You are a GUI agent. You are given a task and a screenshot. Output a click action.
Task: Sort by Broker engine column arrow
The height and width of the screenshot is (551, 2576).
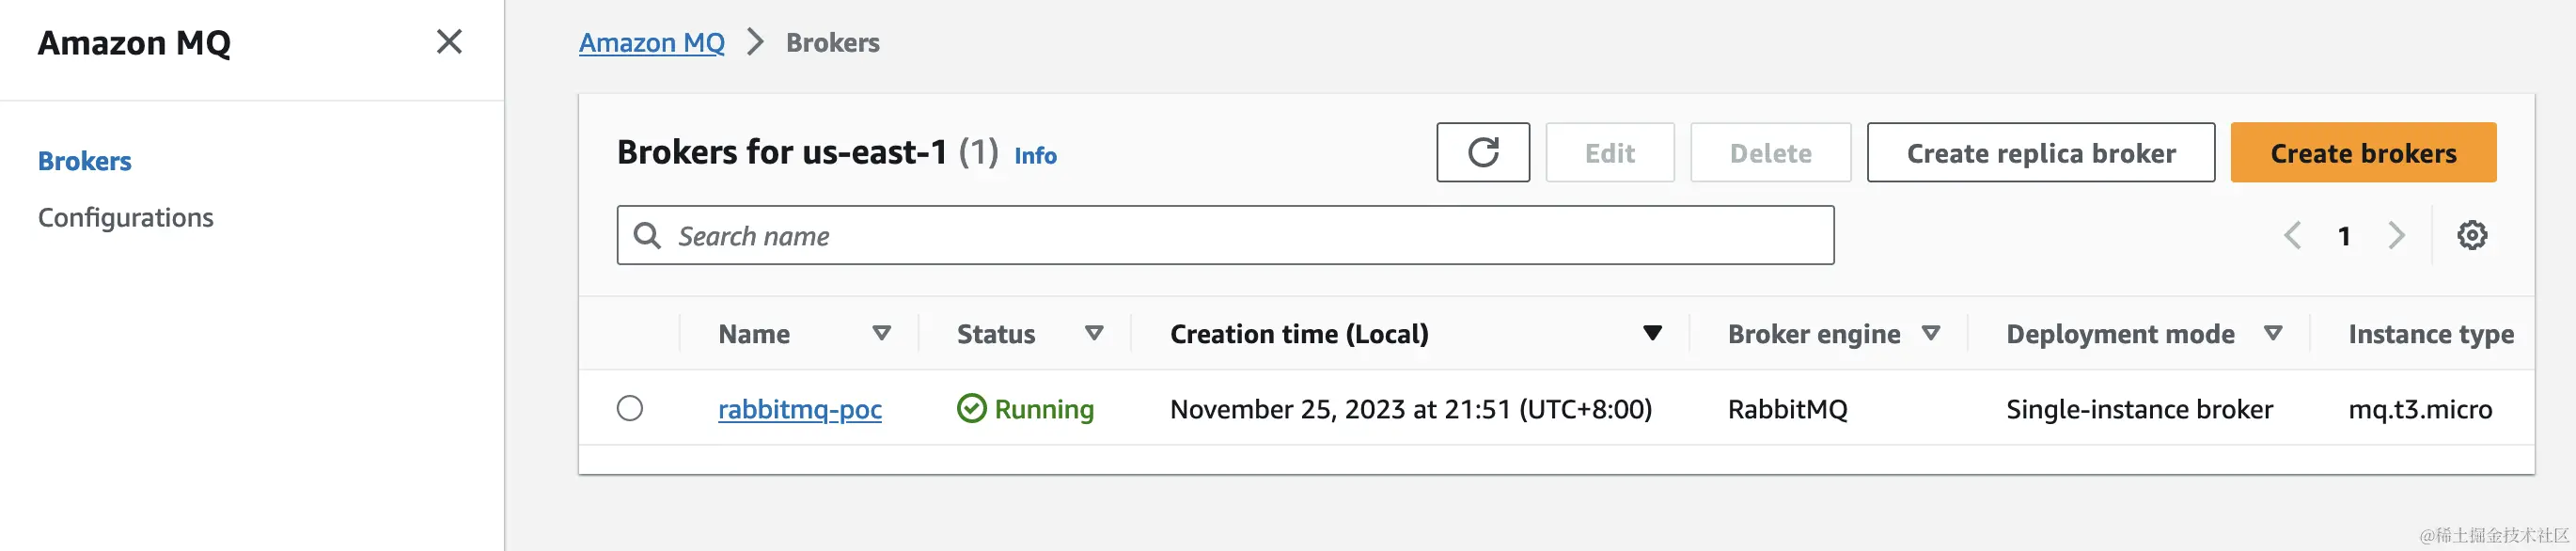point(1931,334)
